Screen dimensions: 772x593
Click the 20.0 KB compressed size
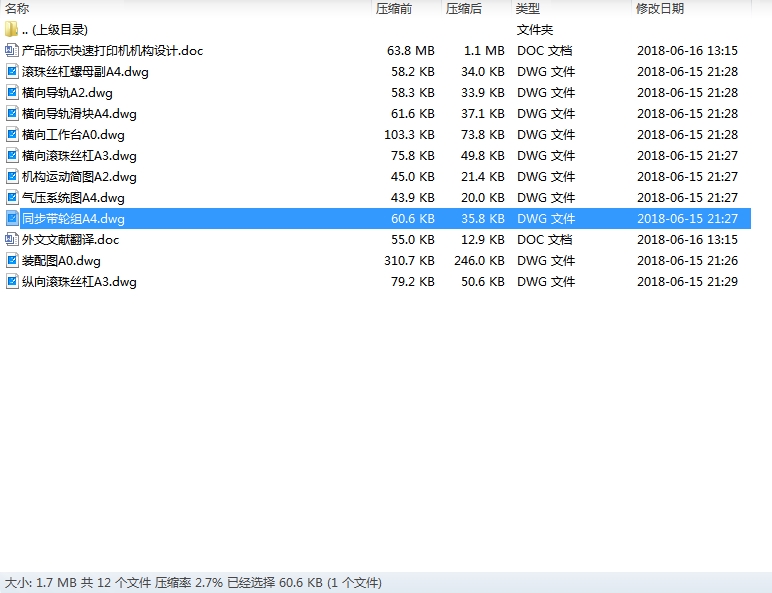point(482,198)
